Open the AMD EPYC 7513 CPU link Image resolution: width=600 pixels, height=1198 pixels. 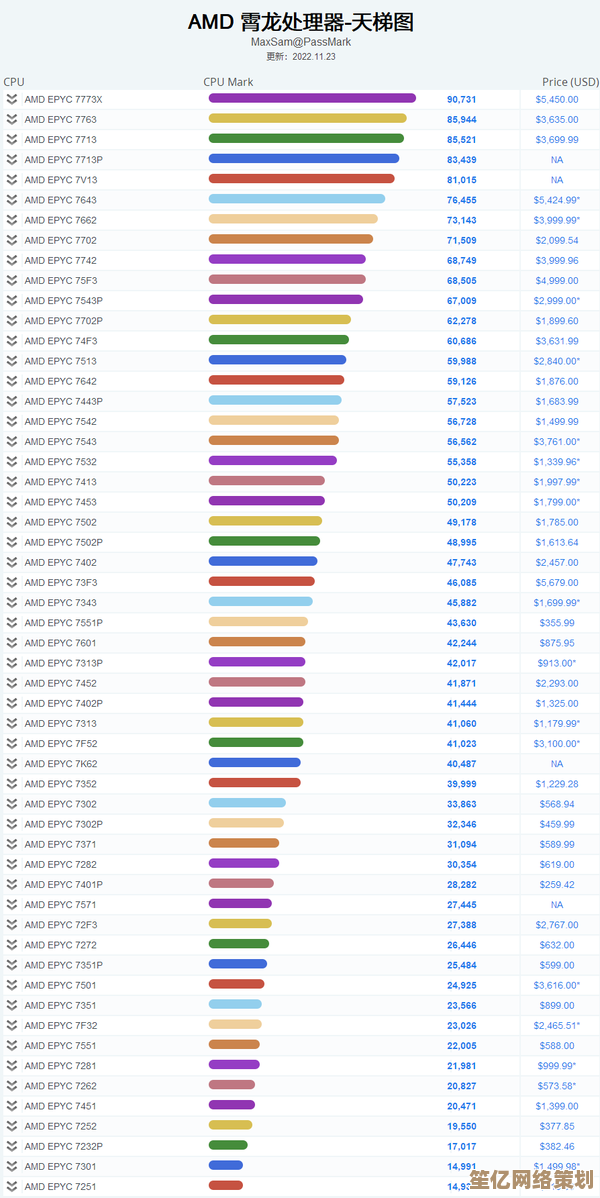click(60, 361)
